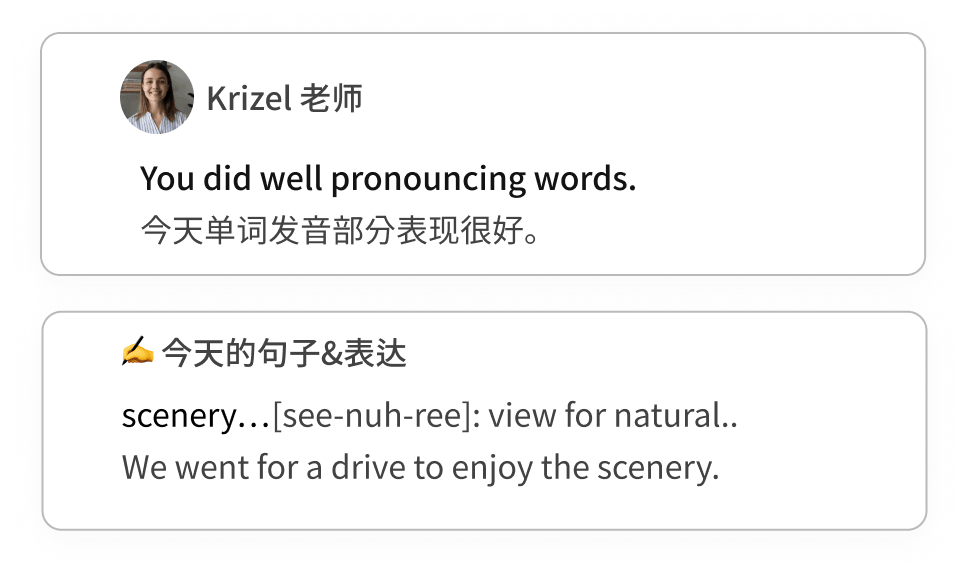Click the 老师 characters after Krizel

point(331,99)
